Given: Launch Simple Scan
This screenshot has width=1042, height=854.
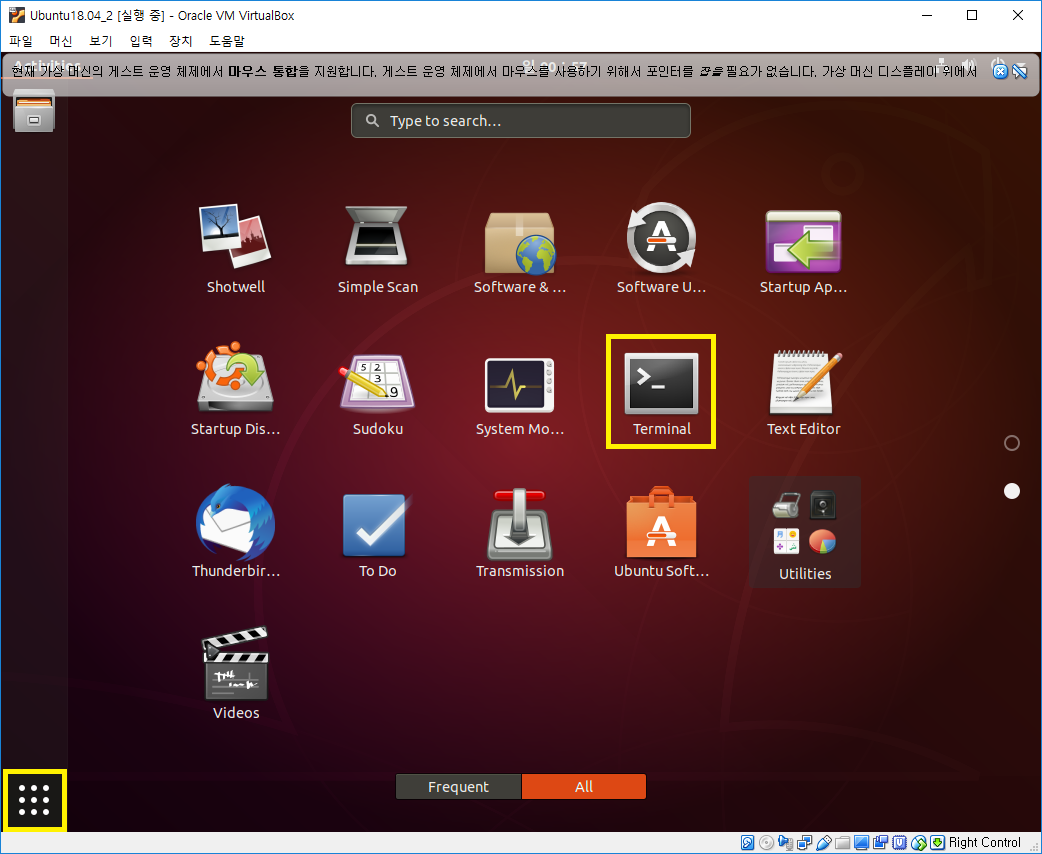Looking at the screenshot, I should click(377, 249).
